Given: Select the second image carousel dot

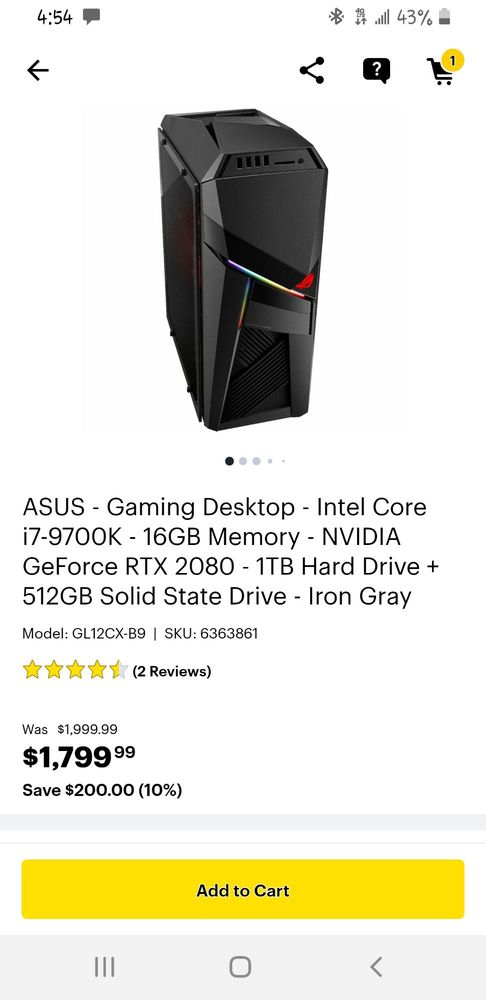Looking at the screenshot, I should pos(243,461).
